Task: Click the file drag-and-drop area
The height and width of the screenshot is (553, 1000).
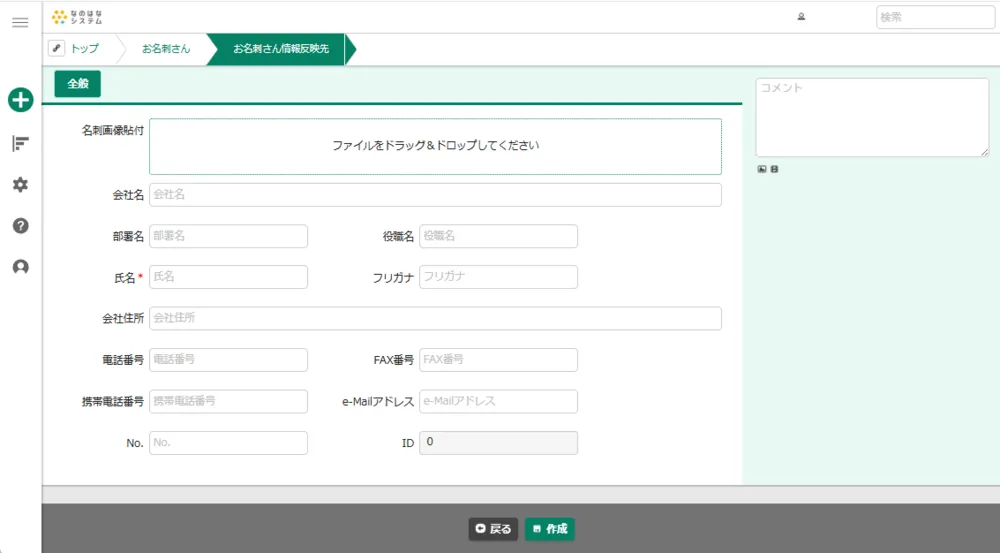Action: [x=436, y=146]
